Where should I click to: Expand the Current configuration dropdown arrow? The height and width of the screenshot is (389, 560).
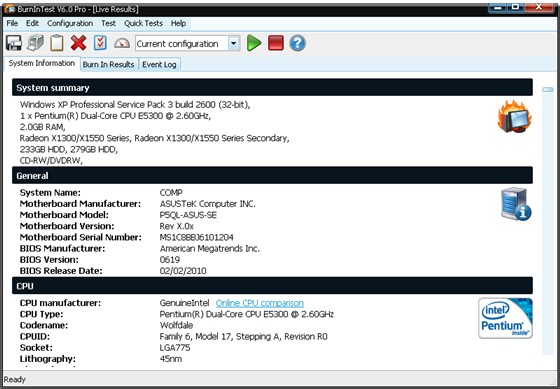coord(234,44)
